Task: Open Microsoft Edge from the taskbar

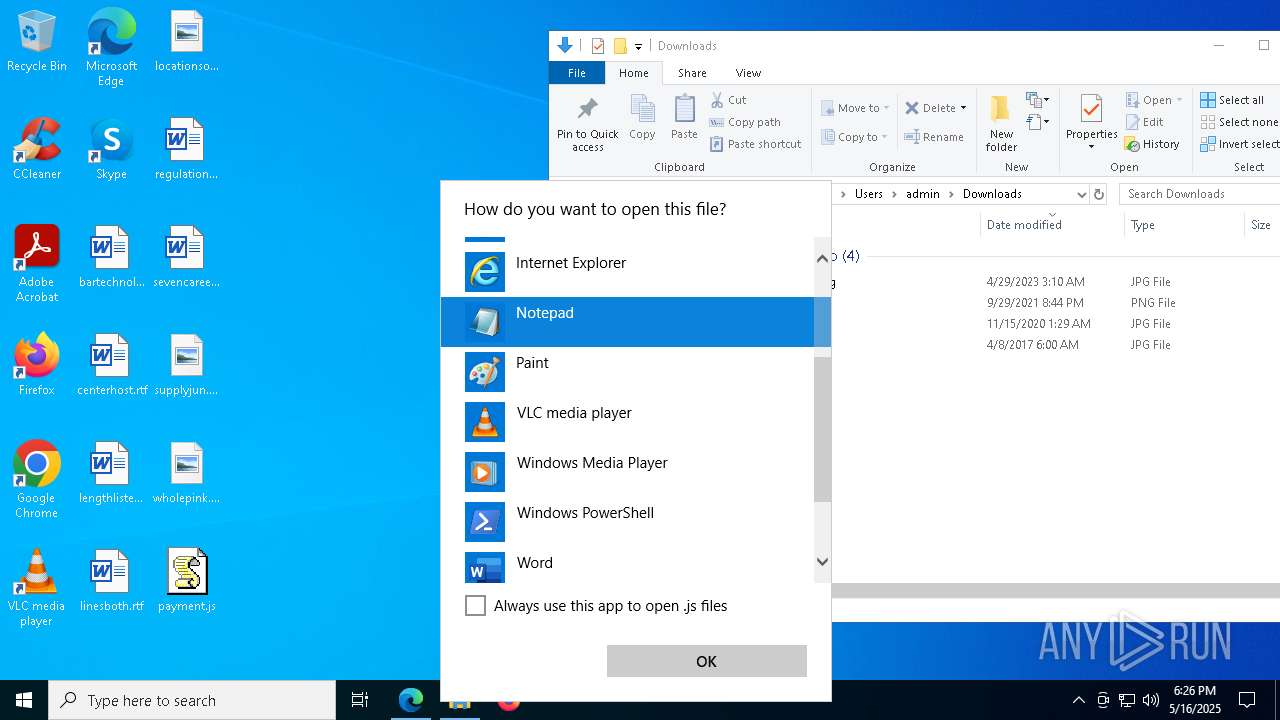Action: click(x=411, y=700)
